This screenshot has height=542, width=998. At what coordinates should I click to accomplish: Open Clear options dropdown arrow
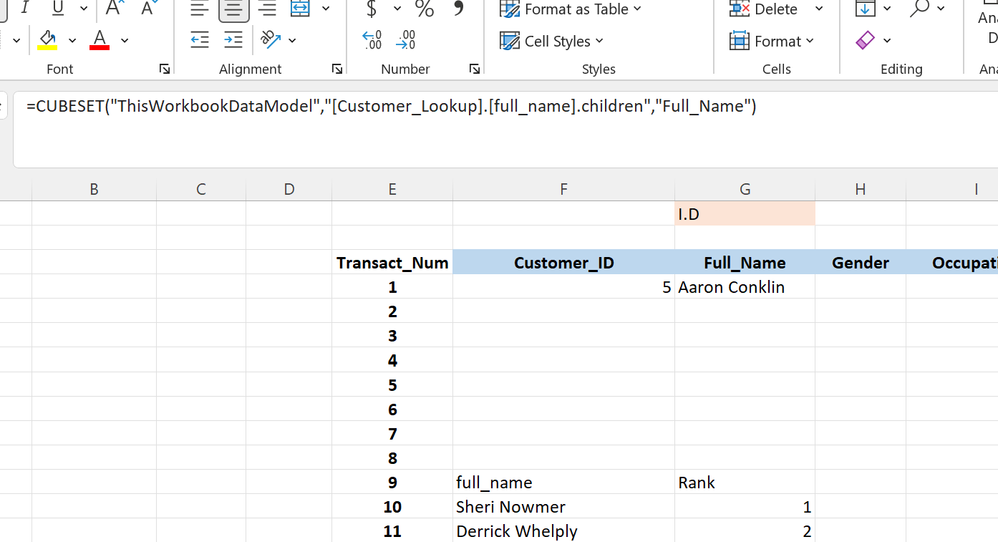(x=887, y=41)
